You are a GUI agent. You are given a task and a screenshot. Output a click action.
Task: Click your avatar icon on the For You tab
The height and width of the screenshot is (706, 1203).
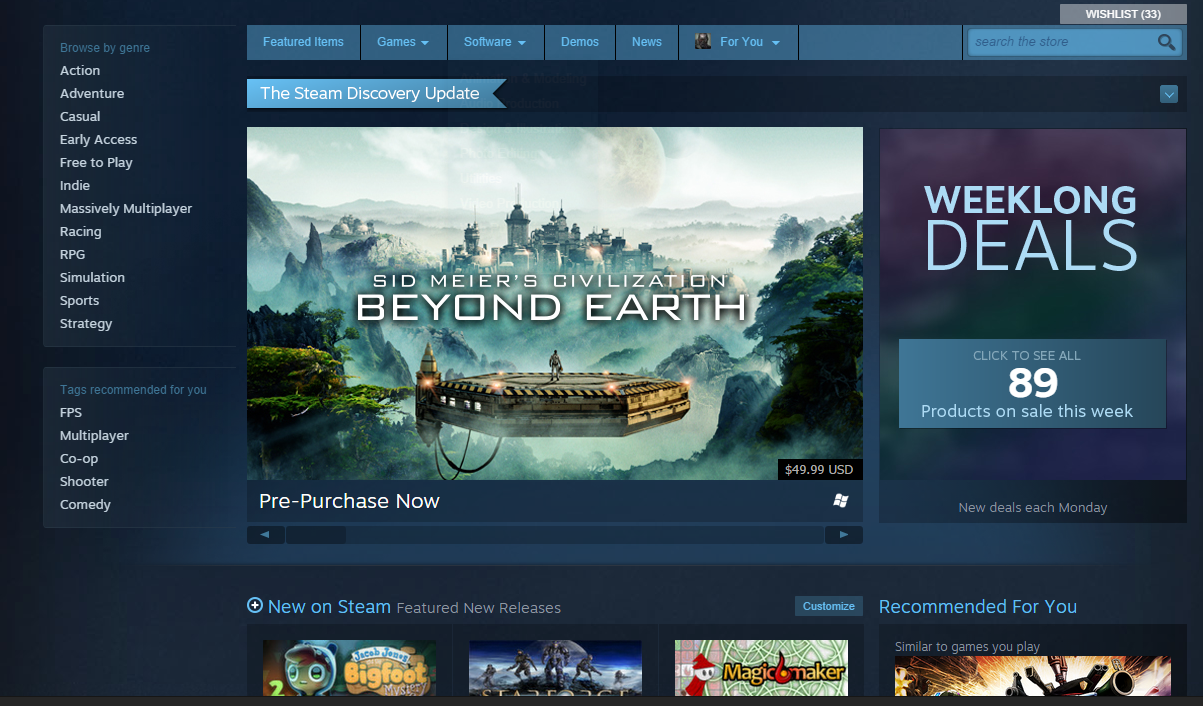pos(702,42)
